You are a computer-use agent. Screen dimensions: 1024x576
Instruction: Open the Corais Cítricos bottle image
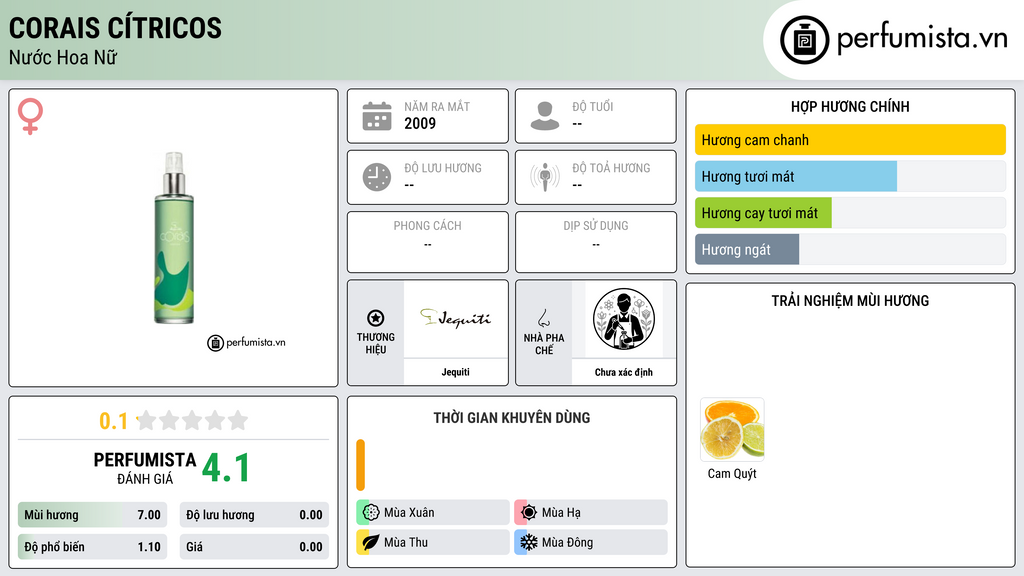pyautogui.click(x=174, y=238)
